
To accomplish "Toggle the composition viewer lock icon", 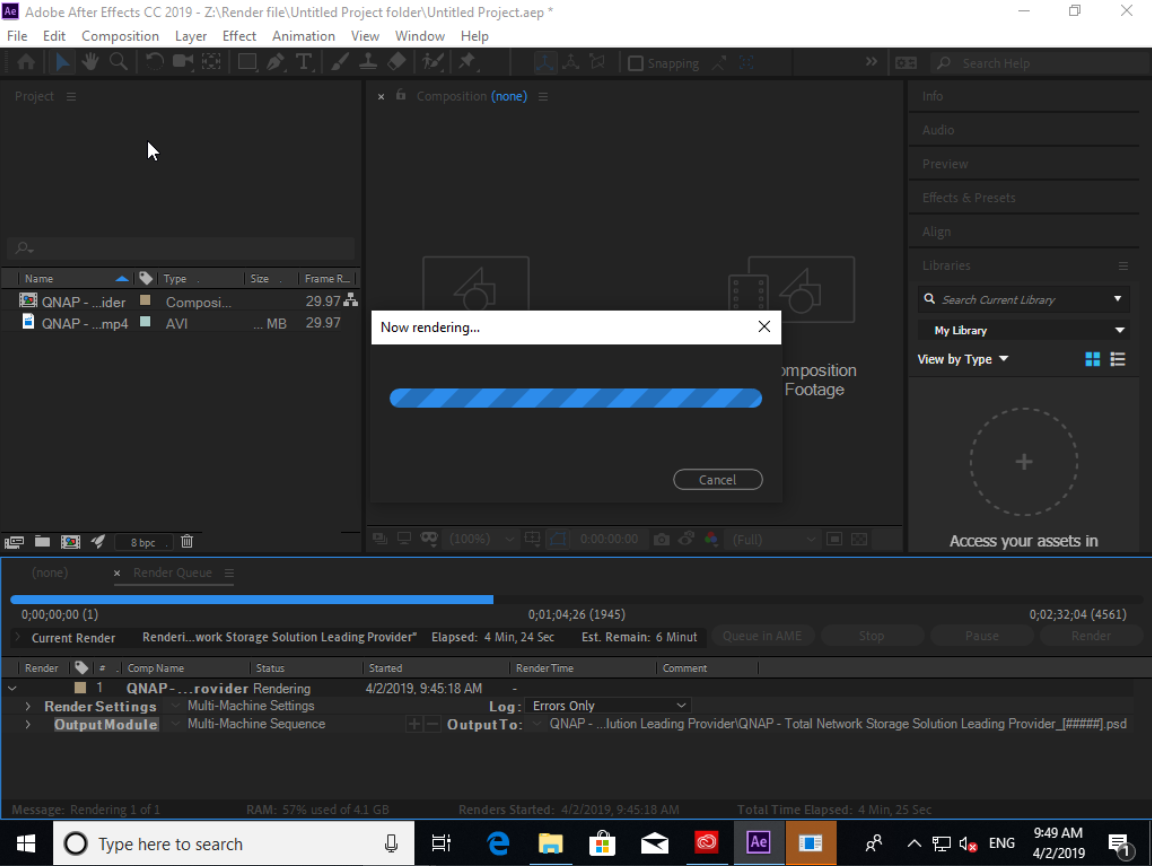I will 400,95.
